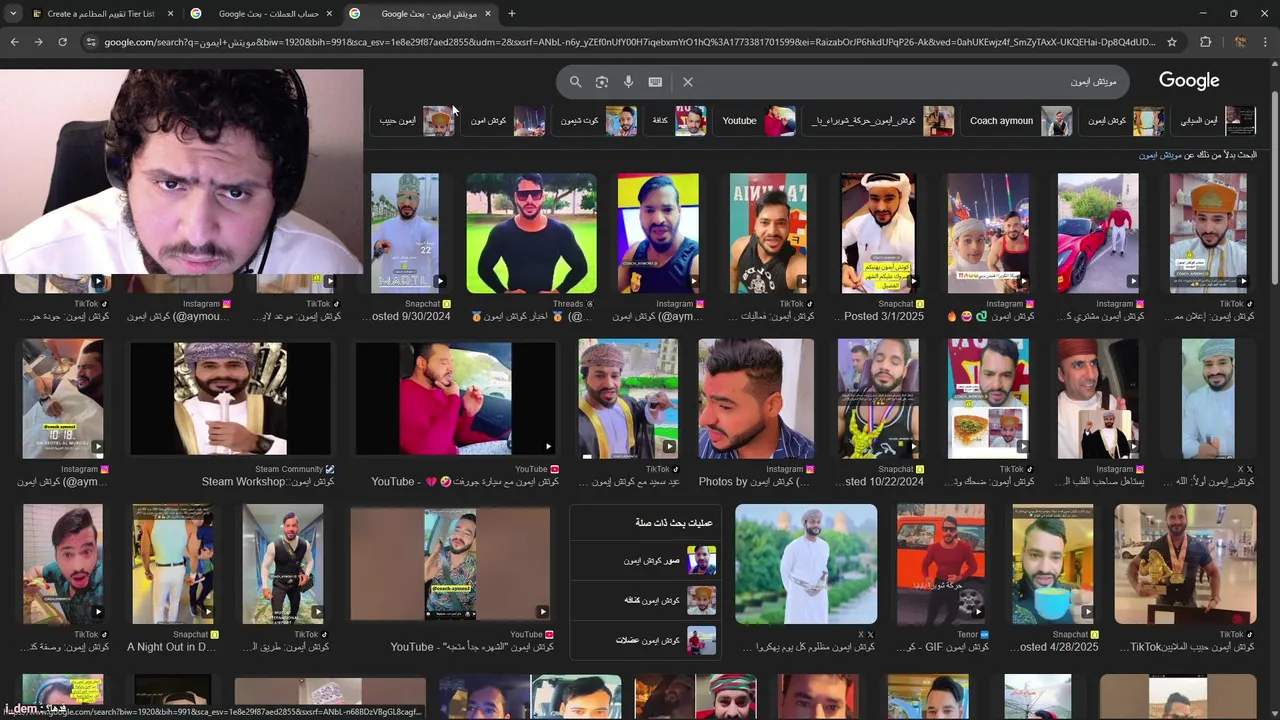Open the red sports car image result
This screenshot has width=1280, height=720.
click(x=1098, y=233)
